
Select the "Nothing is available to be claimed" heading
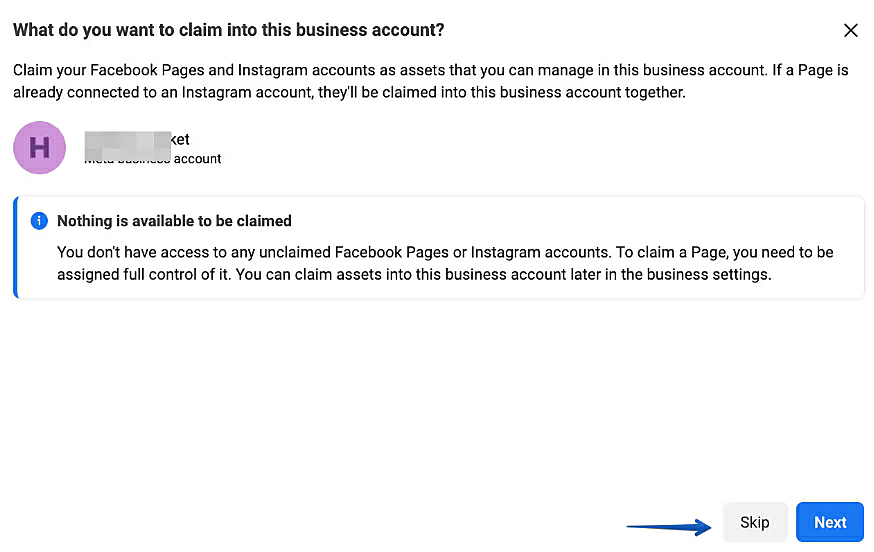click(174, 221)
